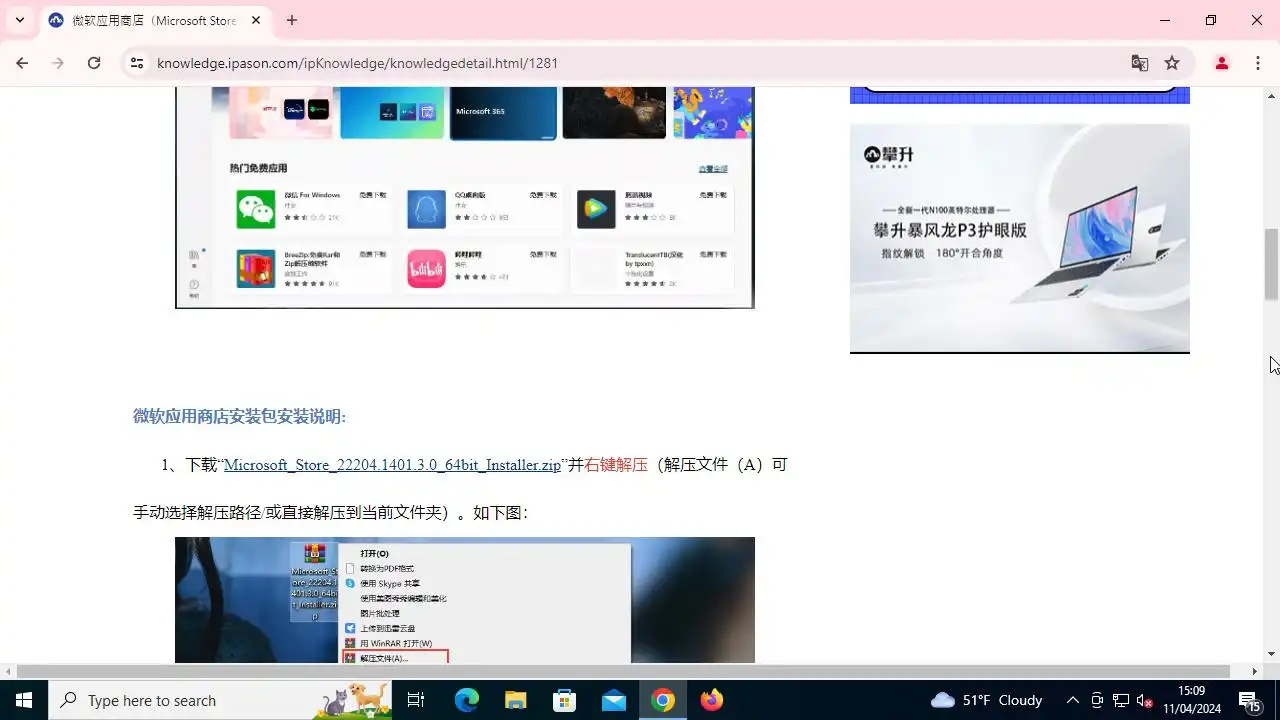Screen dimensions: 1280x720
Task: Click the horizontal scroll right arrow
Action: click(x=1255, y=671)
